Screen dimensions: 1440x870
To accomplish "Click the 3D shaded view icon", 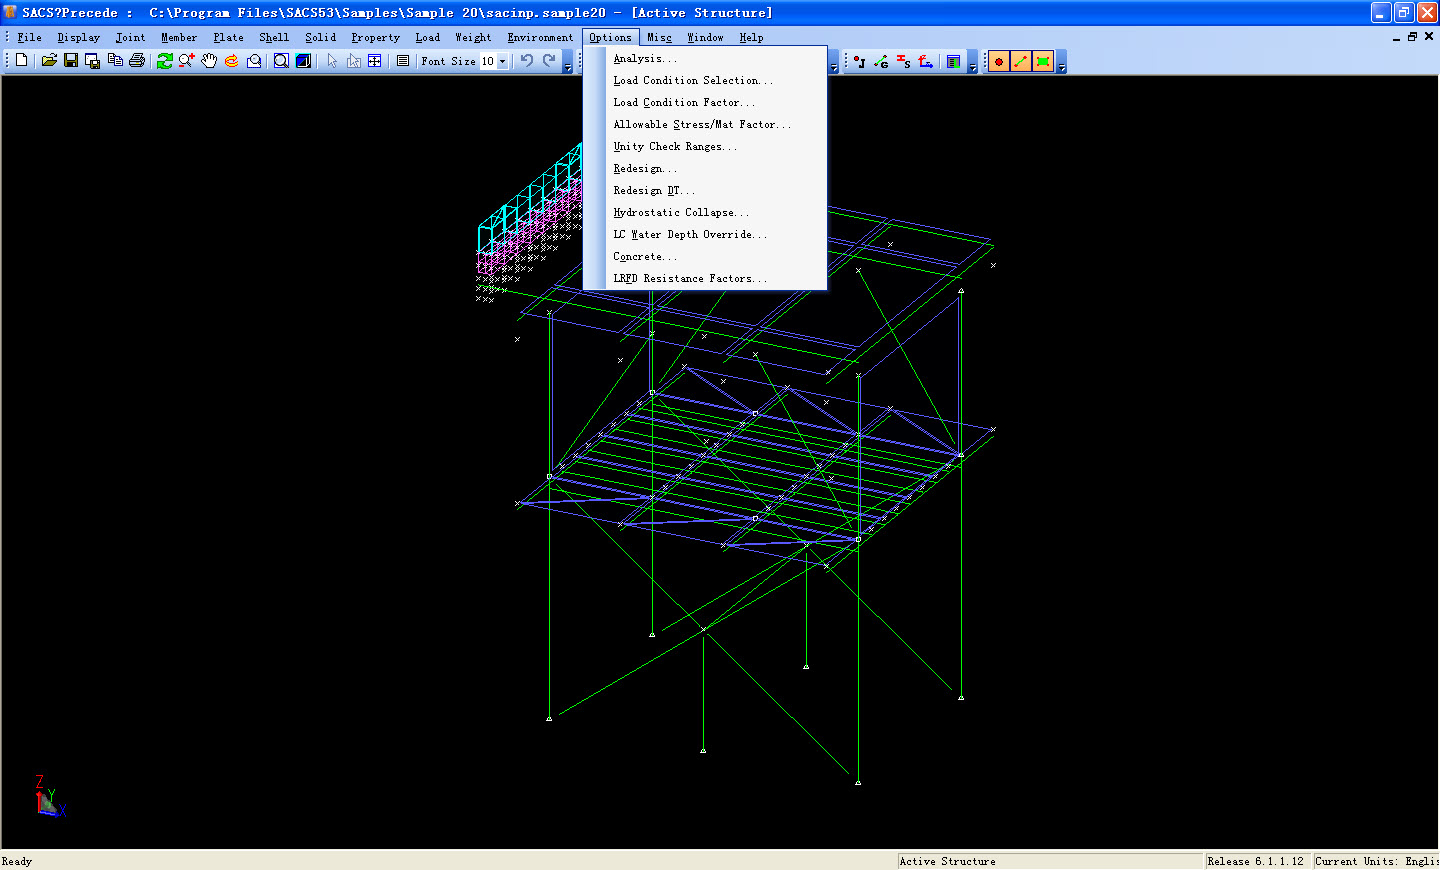I will (303, 61).
